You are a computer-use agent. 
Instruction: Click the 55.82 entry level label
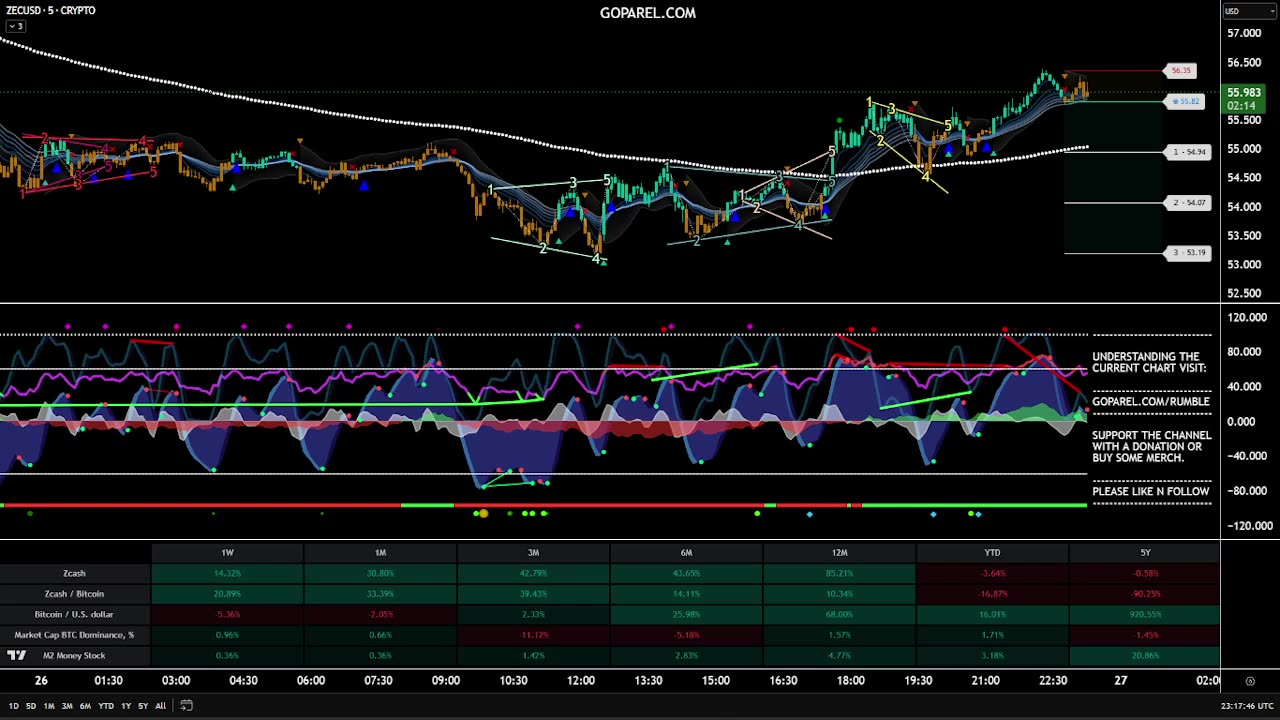1185,102
